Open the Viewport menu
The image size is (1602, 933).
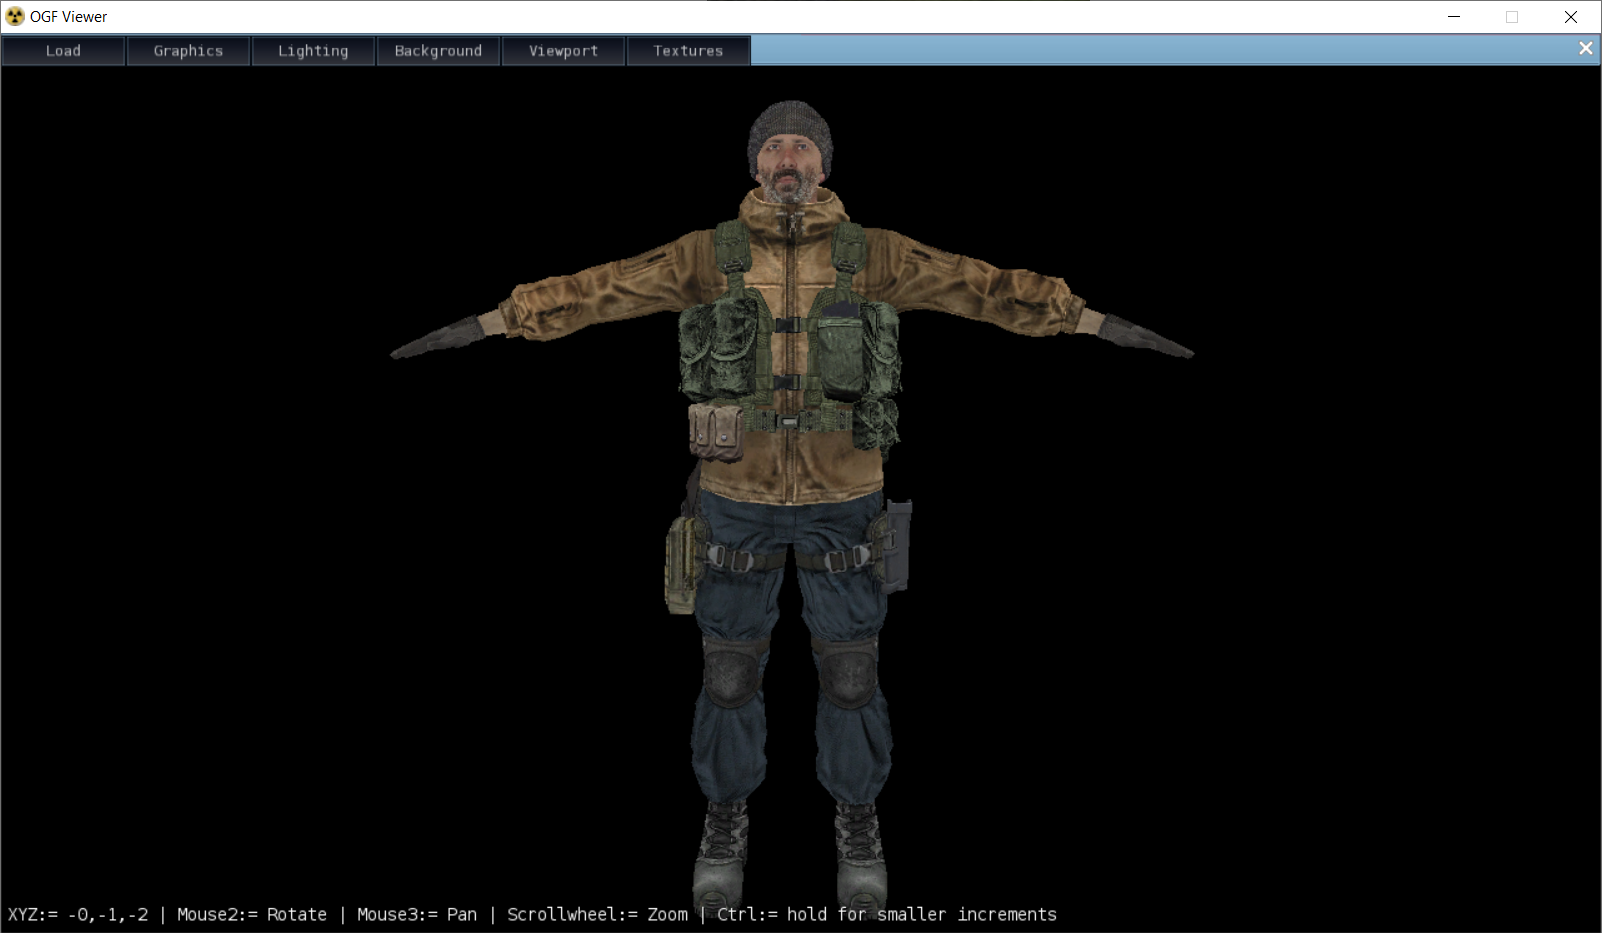tap(563, 51)
